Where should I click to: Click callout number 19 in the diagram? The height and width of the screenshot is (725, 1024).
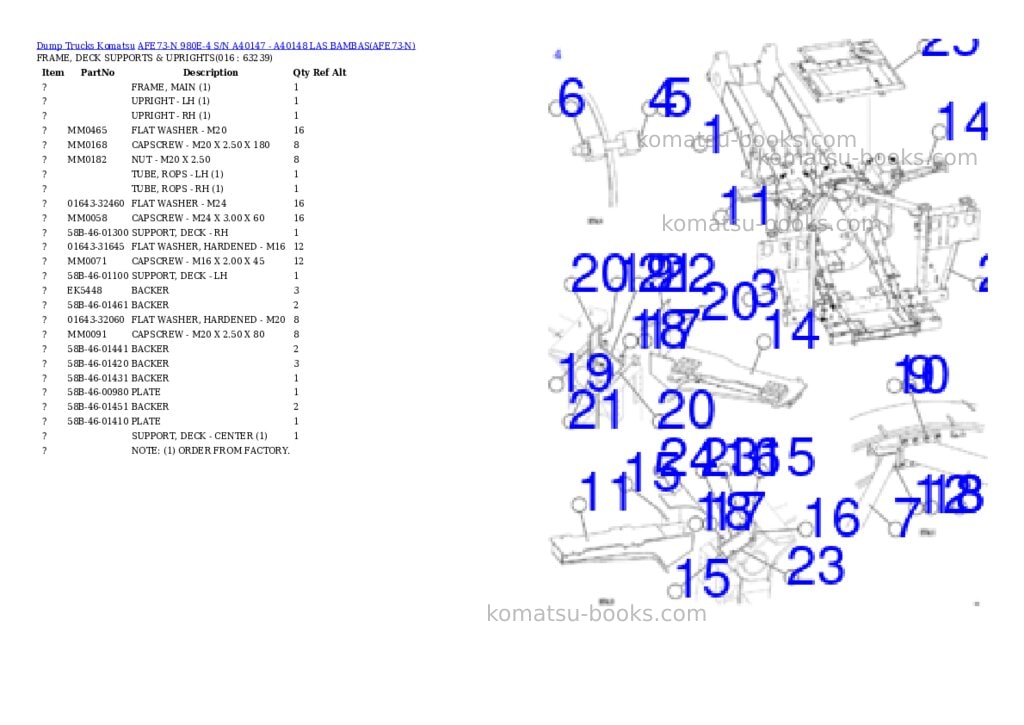(586, 372)
